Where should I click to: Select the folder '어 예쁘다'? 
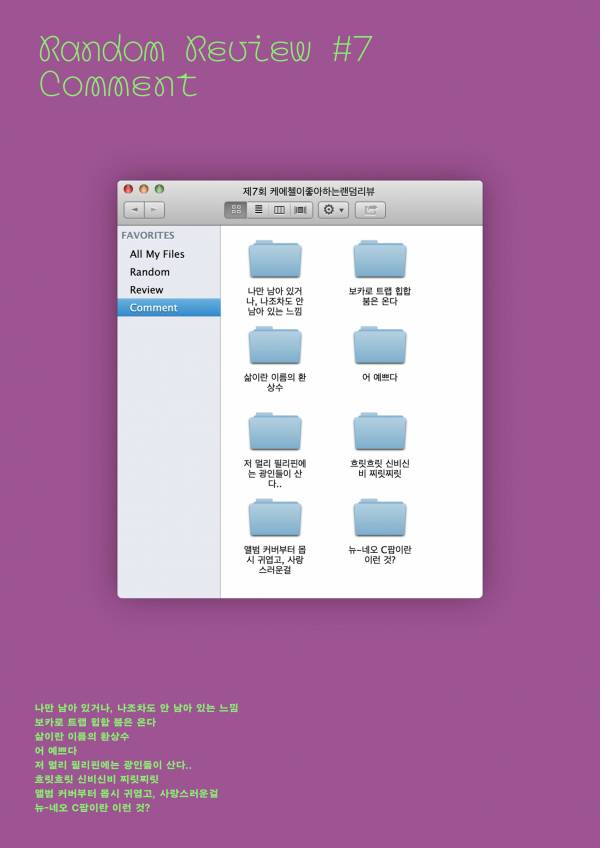point(380,346)
